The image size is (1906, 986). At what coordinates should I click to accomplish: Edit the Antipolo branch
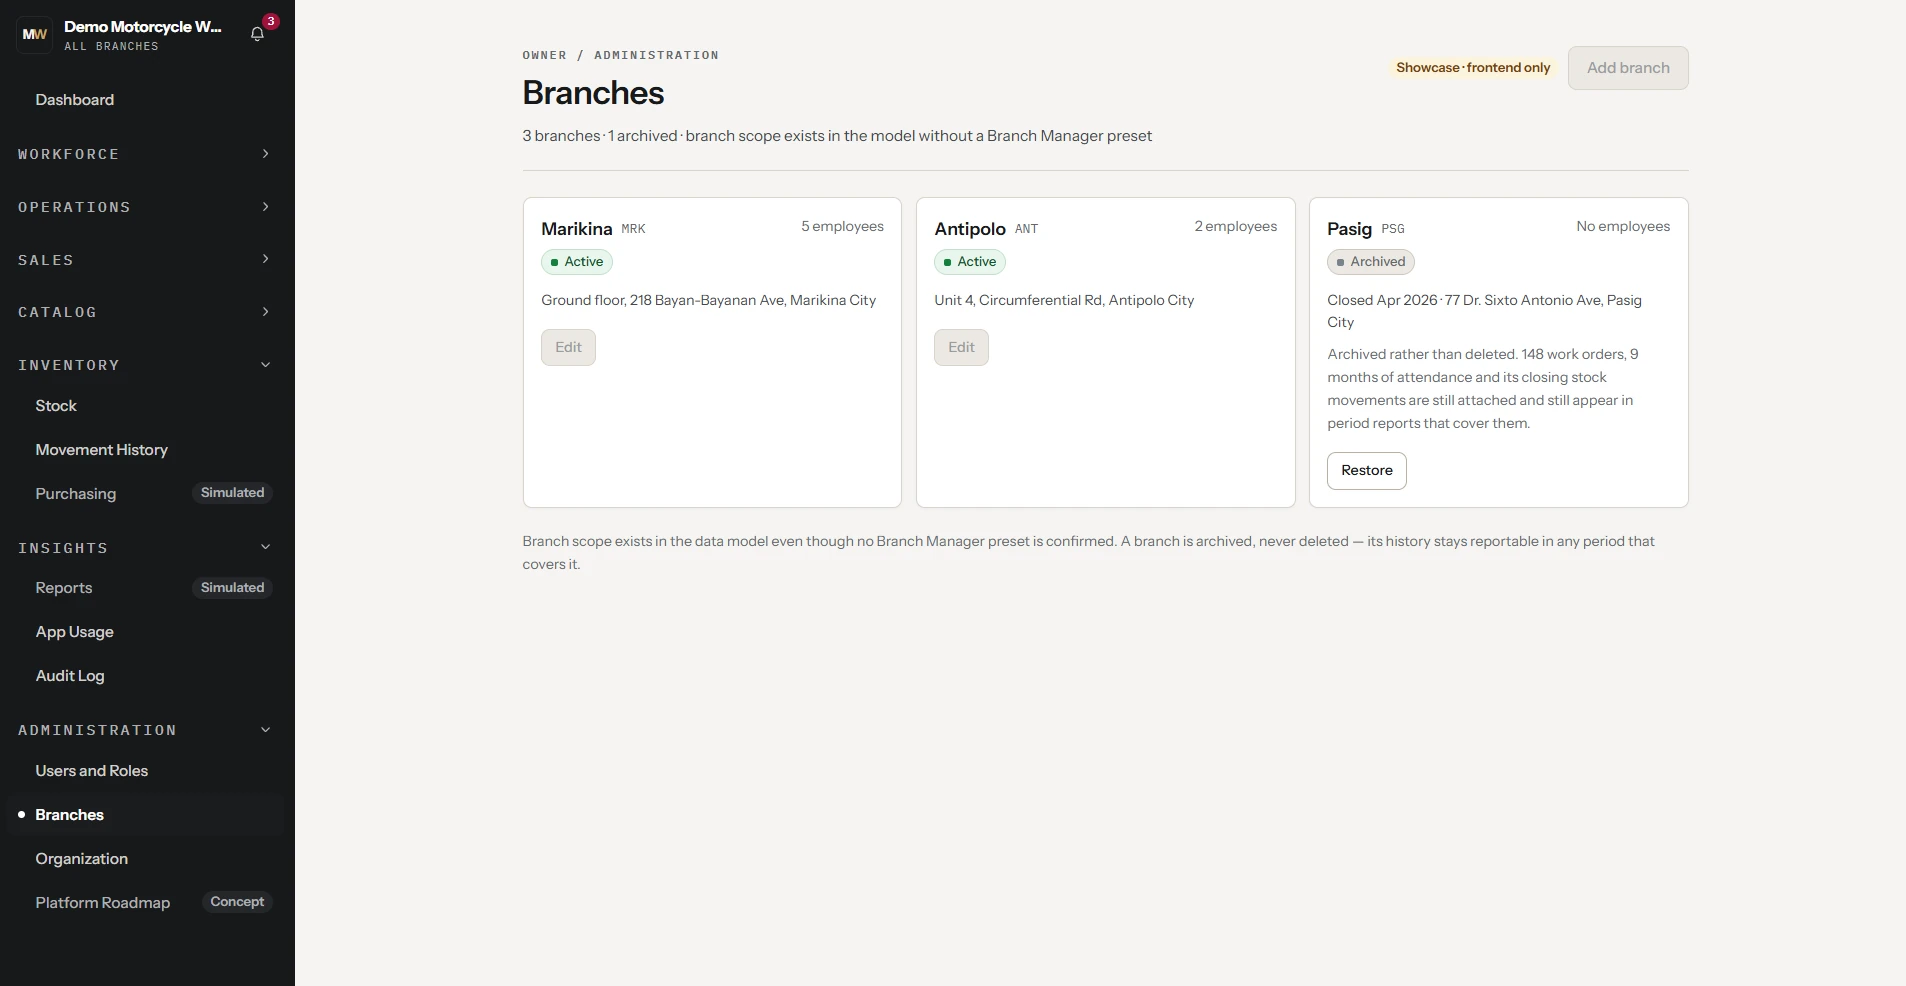coord(961,347)
